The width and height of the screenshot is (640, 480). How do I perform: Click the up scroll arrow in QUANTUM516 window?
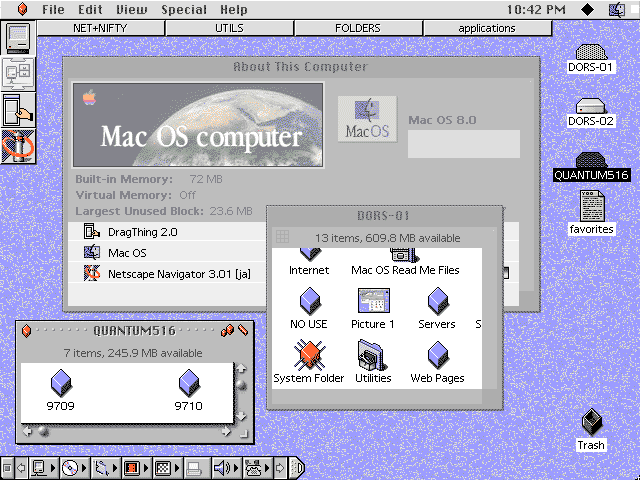[241, 369]
